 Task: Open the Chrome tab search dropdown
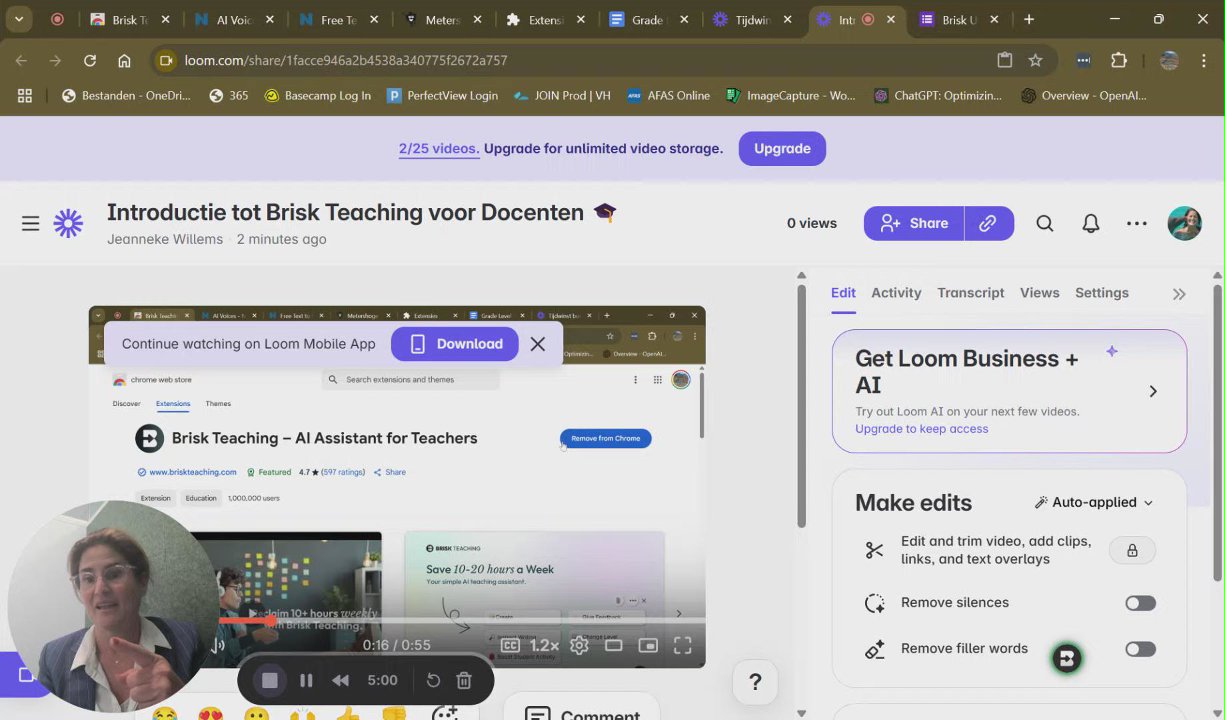point(18,19)
